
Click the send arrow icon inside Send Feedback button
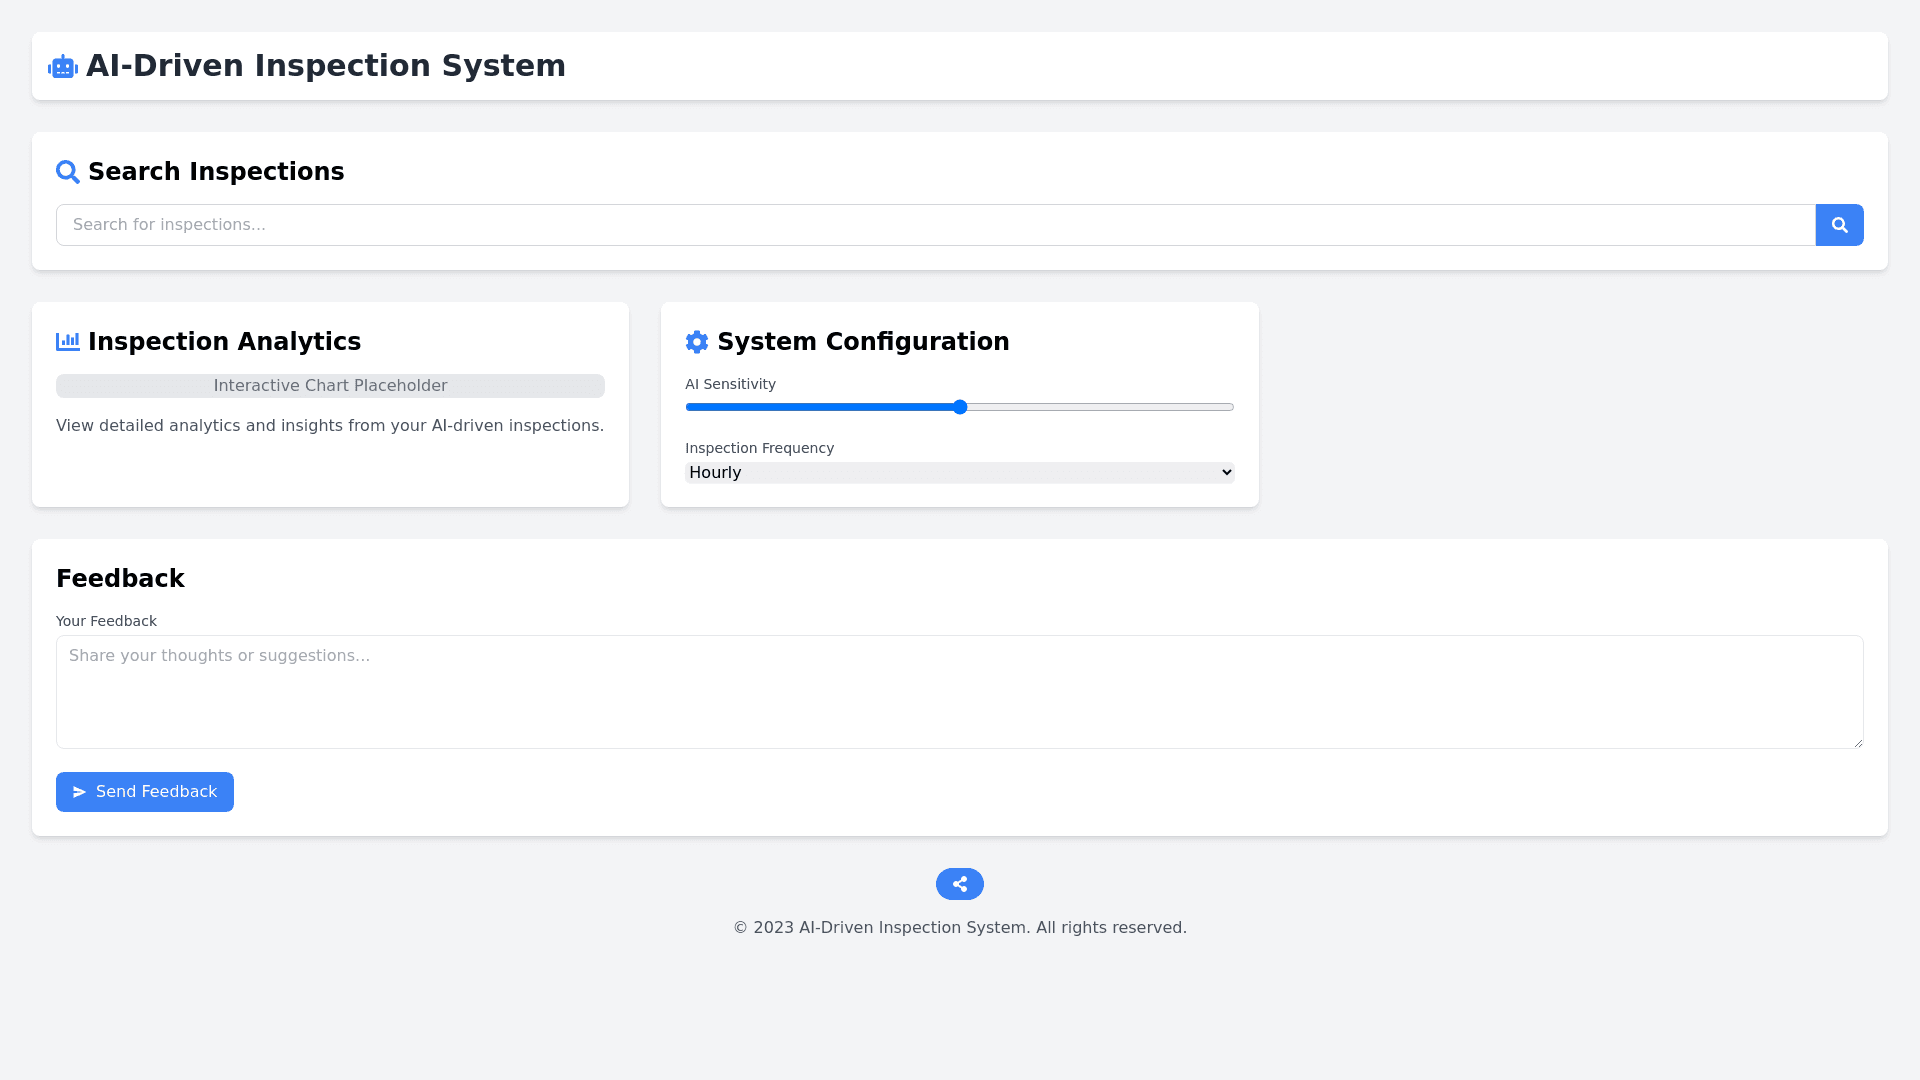point(80,792)
